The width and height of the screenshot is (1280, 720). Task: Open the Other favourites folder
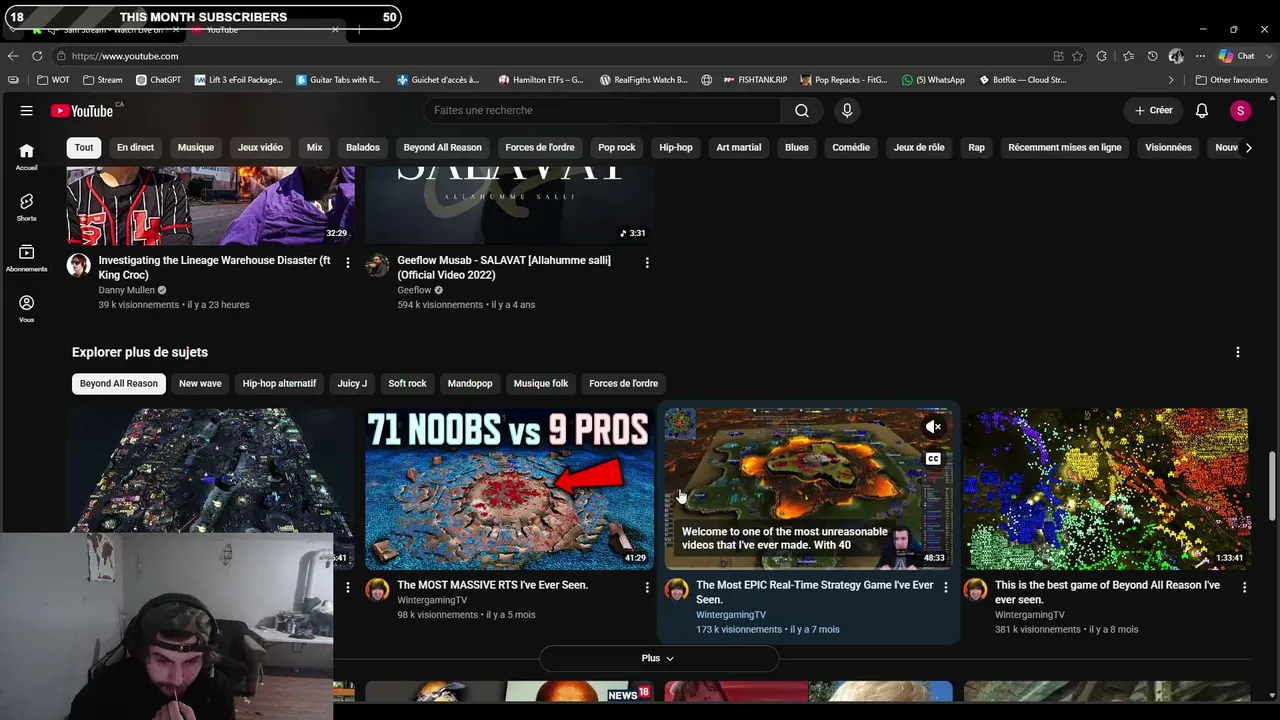click(1232, 80)
